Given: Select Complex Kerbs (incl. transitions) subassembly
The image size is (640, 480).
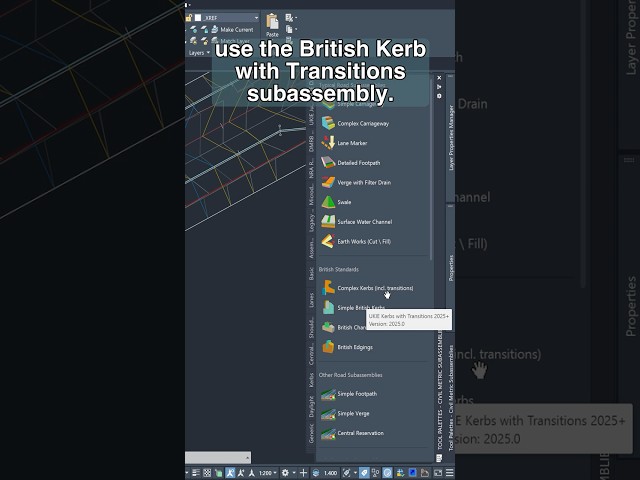Looking at the screenshot, I should point(367,288).
